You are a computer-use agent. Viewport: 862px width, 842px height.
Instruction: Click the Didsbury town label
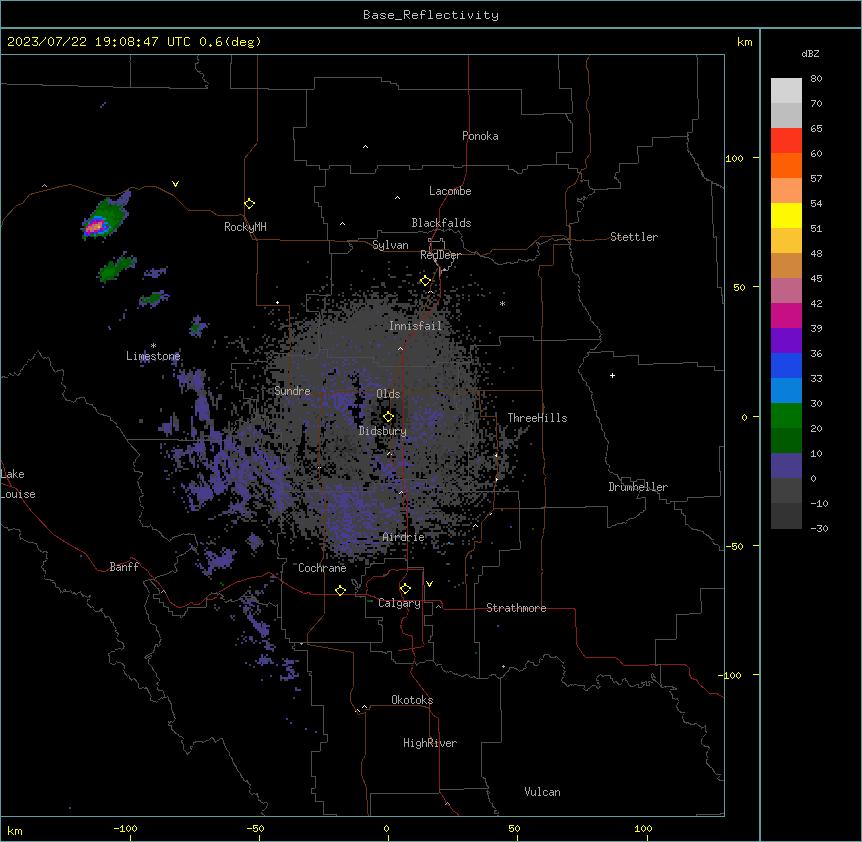pyautogui.click(x=383, y=431)
